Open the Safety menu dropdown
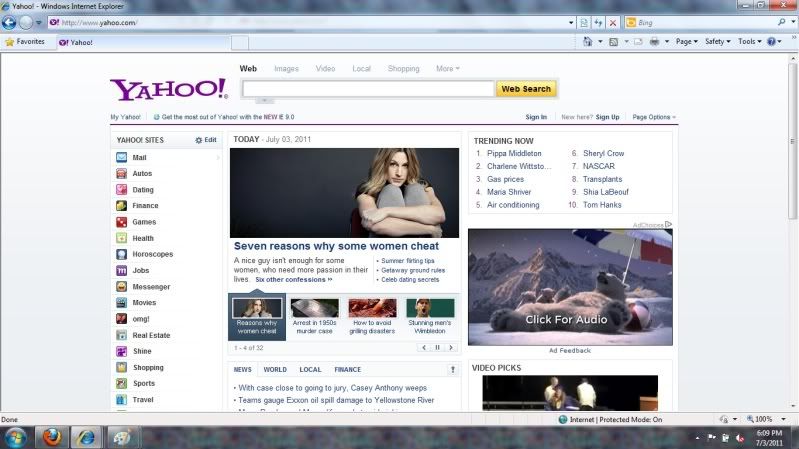The height and width of the screenshot is (449, 799). [x=717, y=42]
